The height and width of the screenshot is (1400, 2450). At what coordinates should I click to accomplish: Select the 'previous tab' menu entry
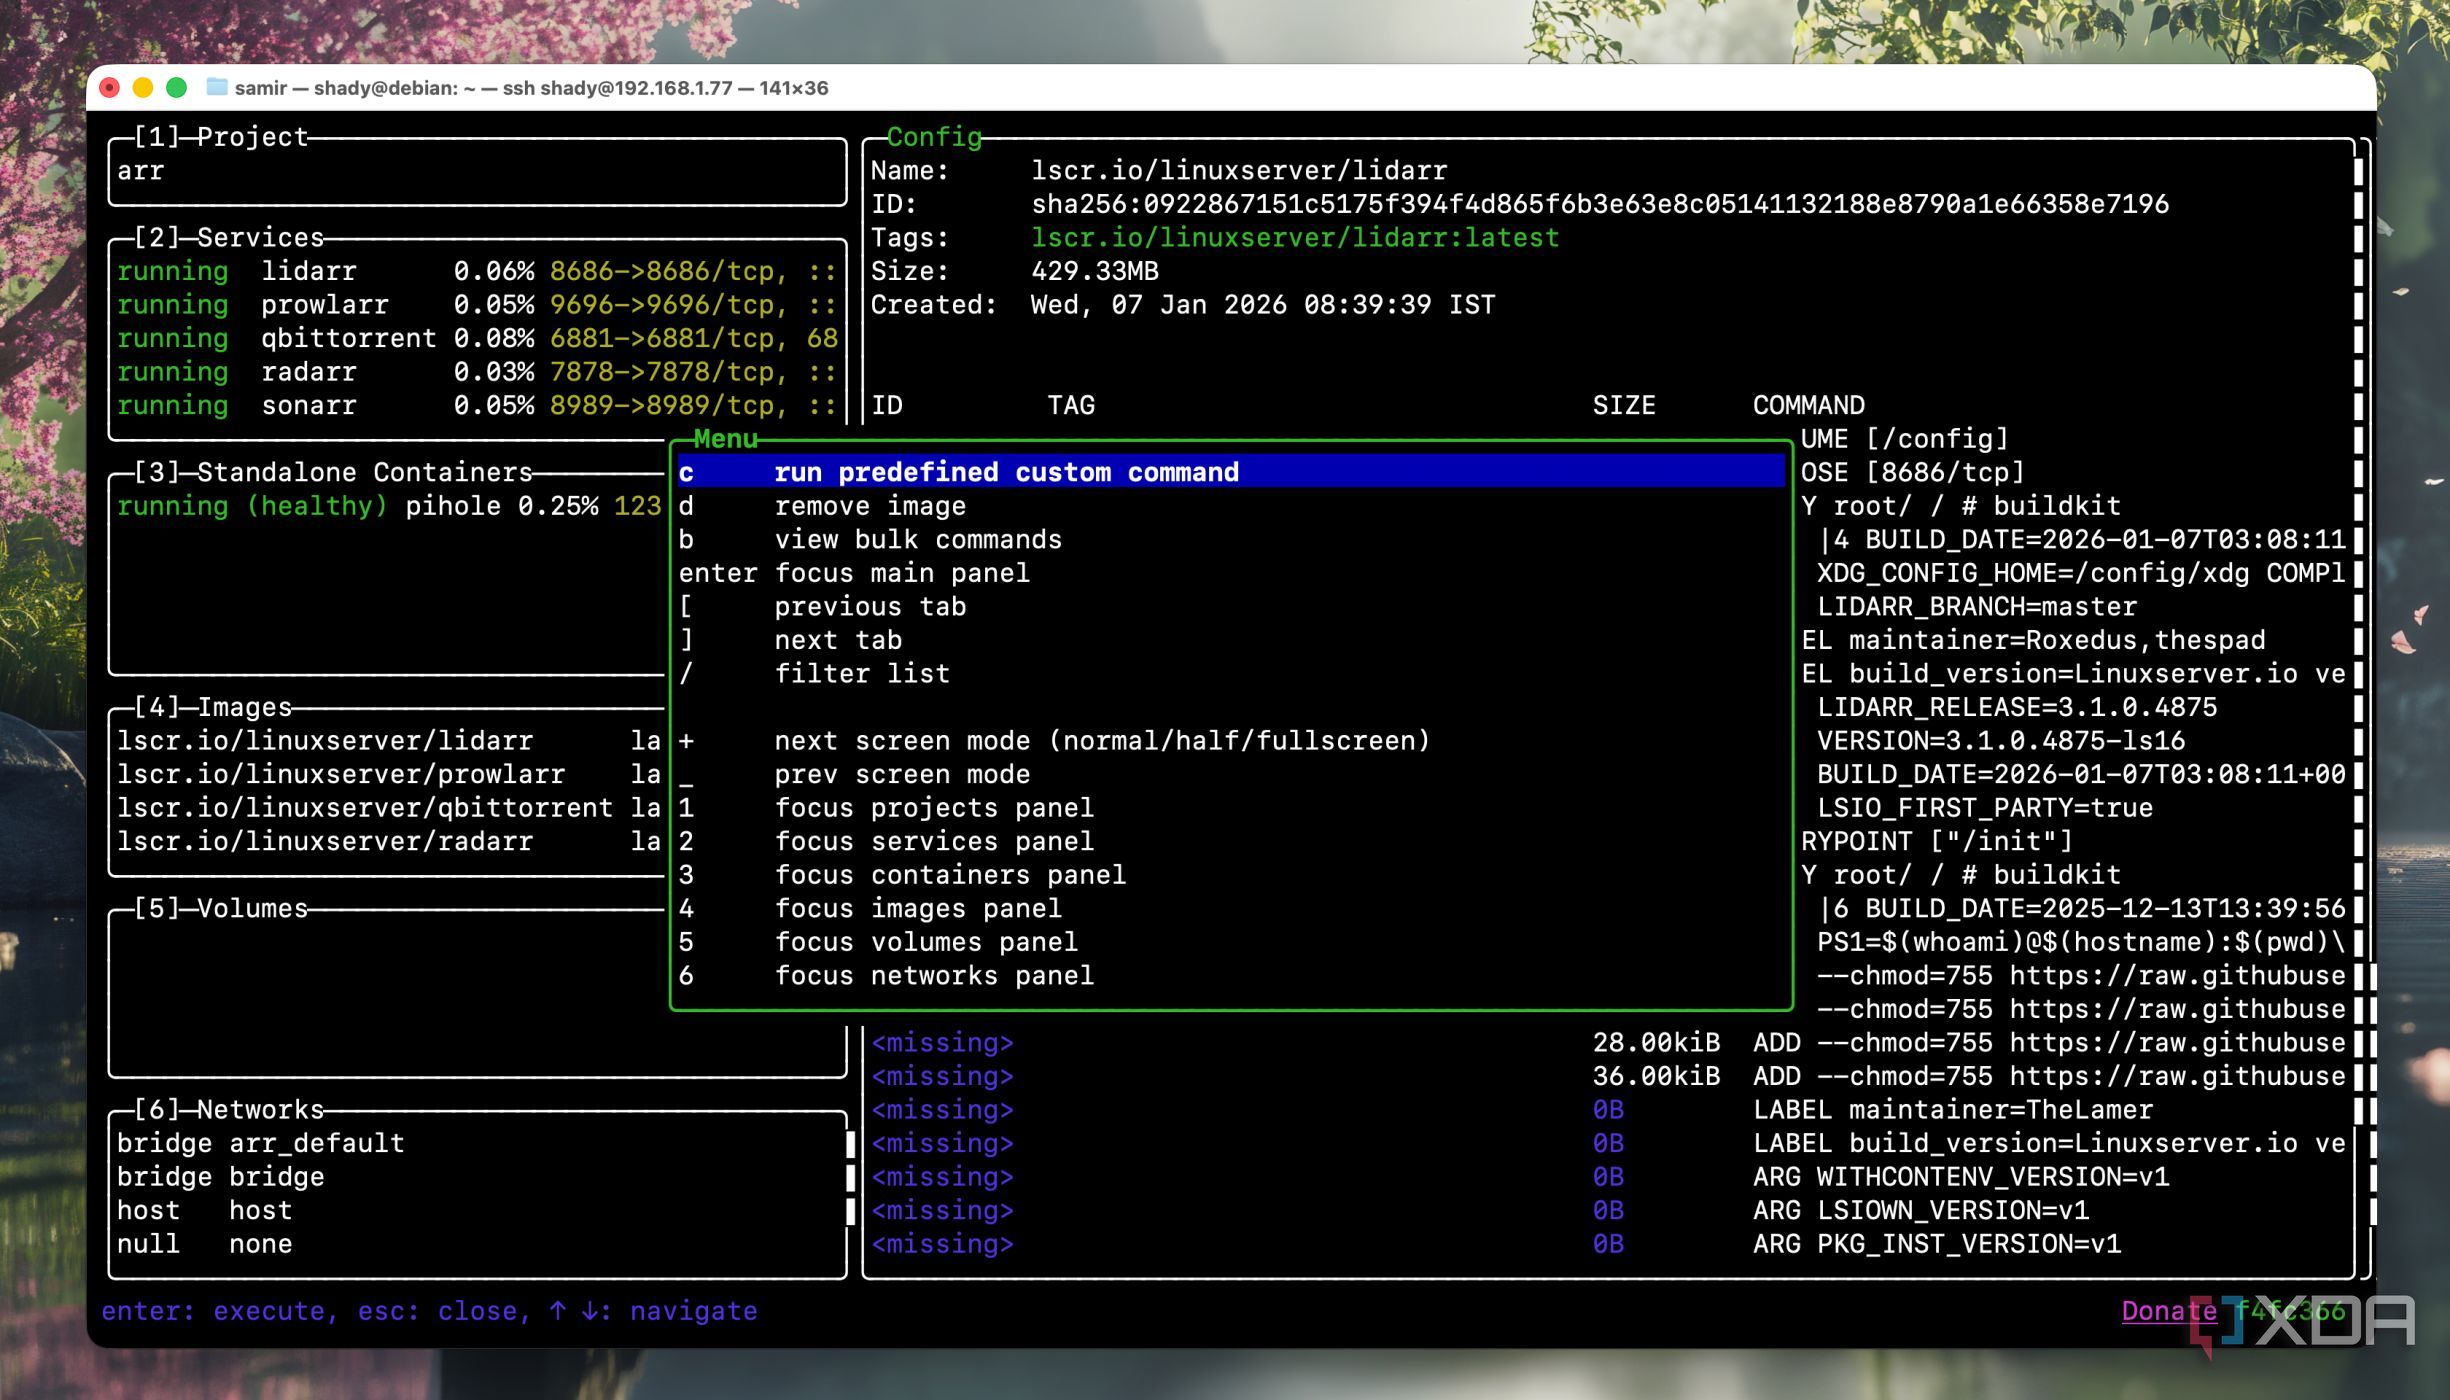[x=1231, y=606]
